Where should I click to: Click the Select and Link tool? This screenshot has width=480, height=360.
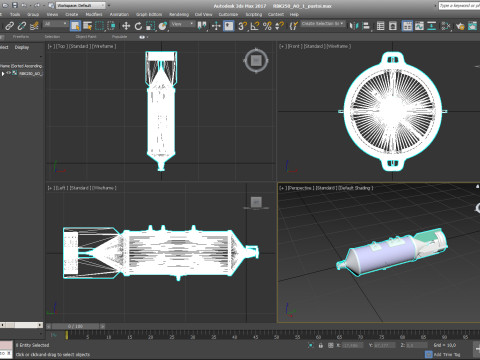9,26
